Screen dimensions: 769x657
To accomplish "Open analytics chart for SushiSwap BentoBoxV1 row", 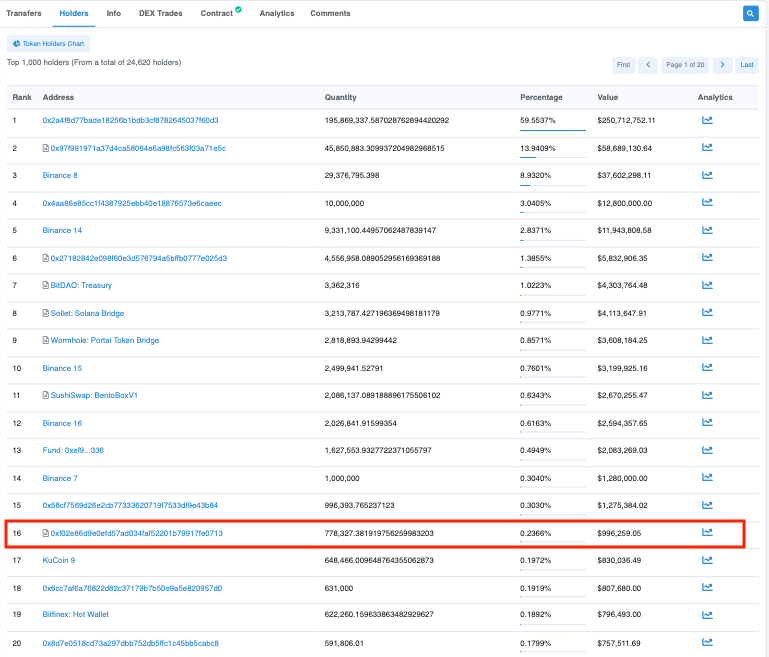I will point(707,395).
